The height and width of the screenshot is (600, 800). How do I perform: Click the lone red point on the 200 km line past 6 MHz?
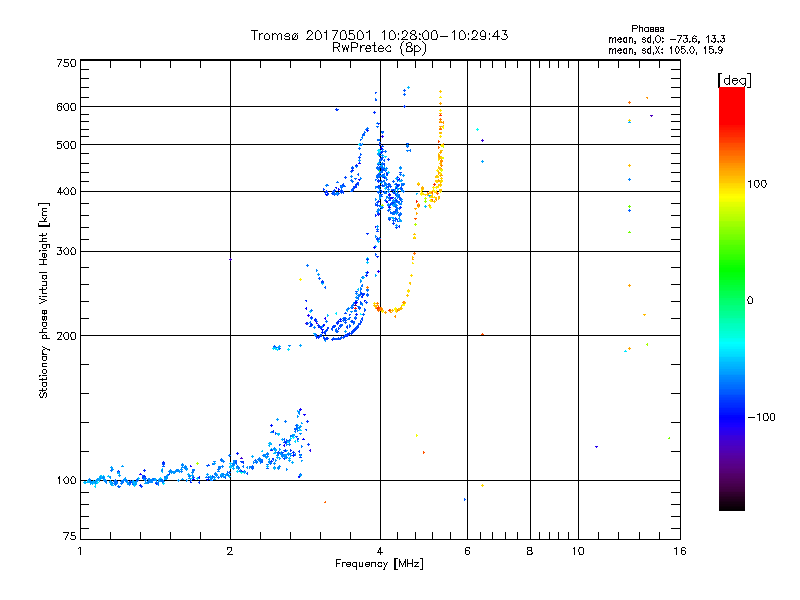482,335
